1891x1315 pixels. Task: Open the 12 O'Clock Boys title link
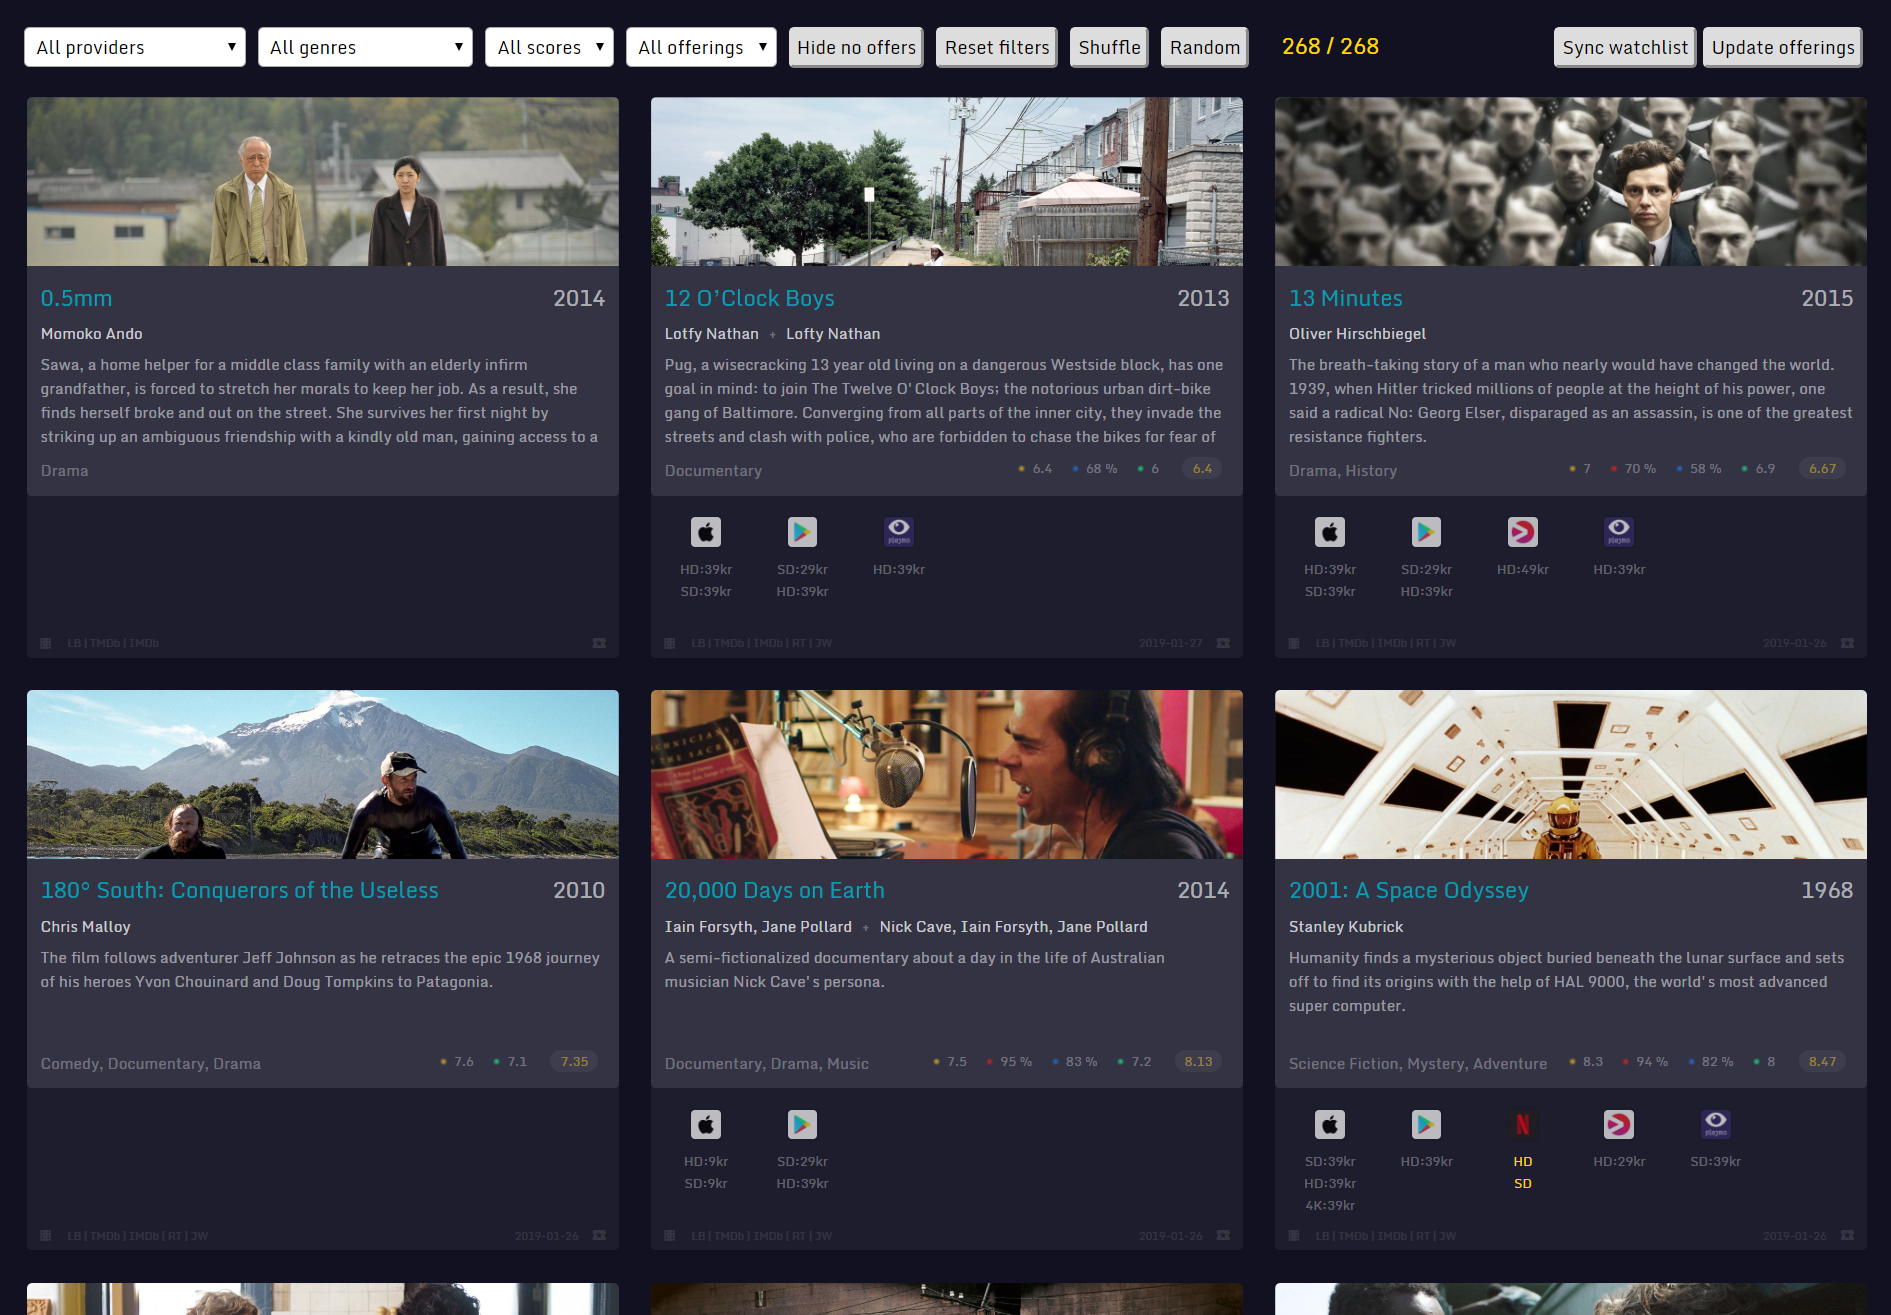(x=749, y=298)
